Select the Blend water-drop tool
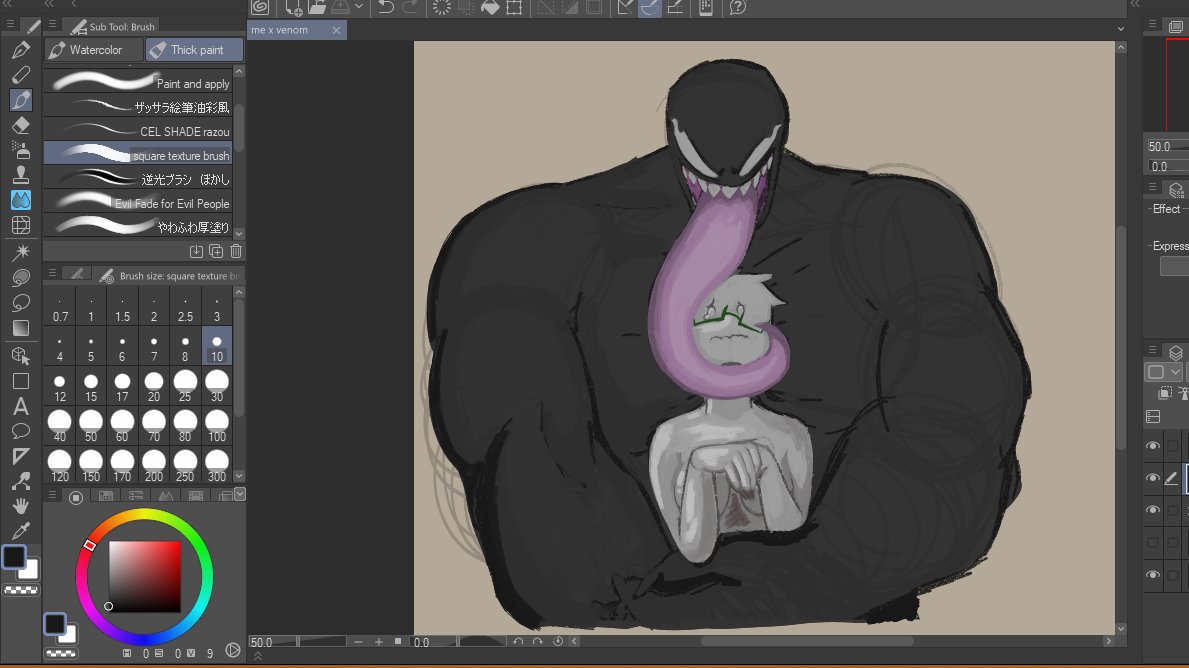This screenshot has width=1189, height=668. (x=20, y=200)
